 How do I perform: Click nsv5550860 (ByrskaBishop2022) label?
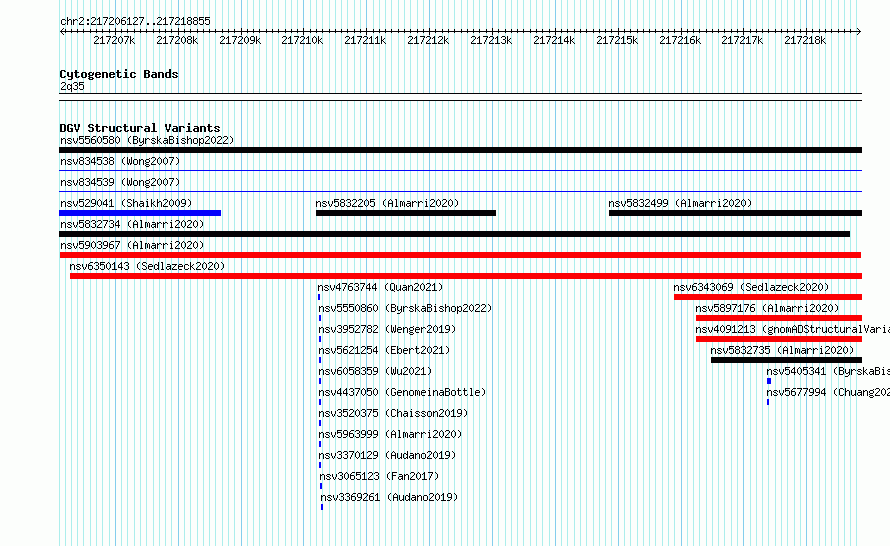point(405,308)
